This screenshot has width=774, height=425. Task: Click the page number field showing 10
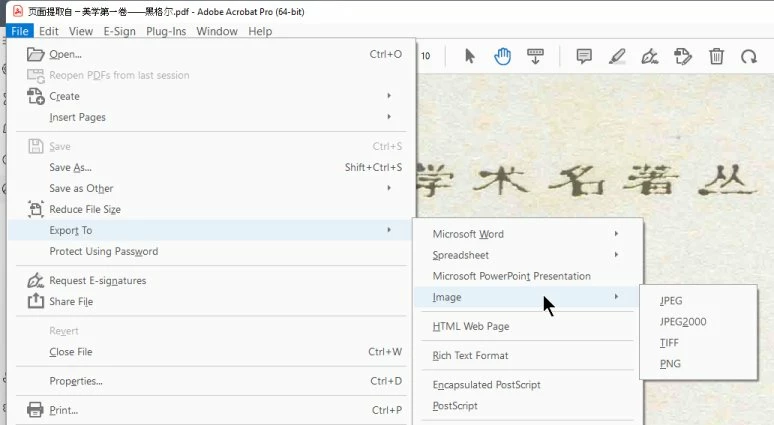point(426,56)
